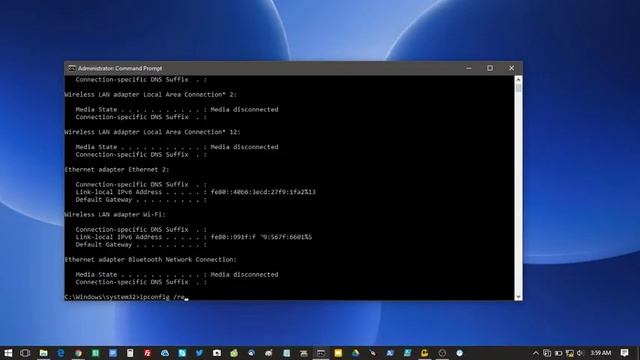
Task: Open the Twitter app from the taskbar
Action: (x=199, y=353)
